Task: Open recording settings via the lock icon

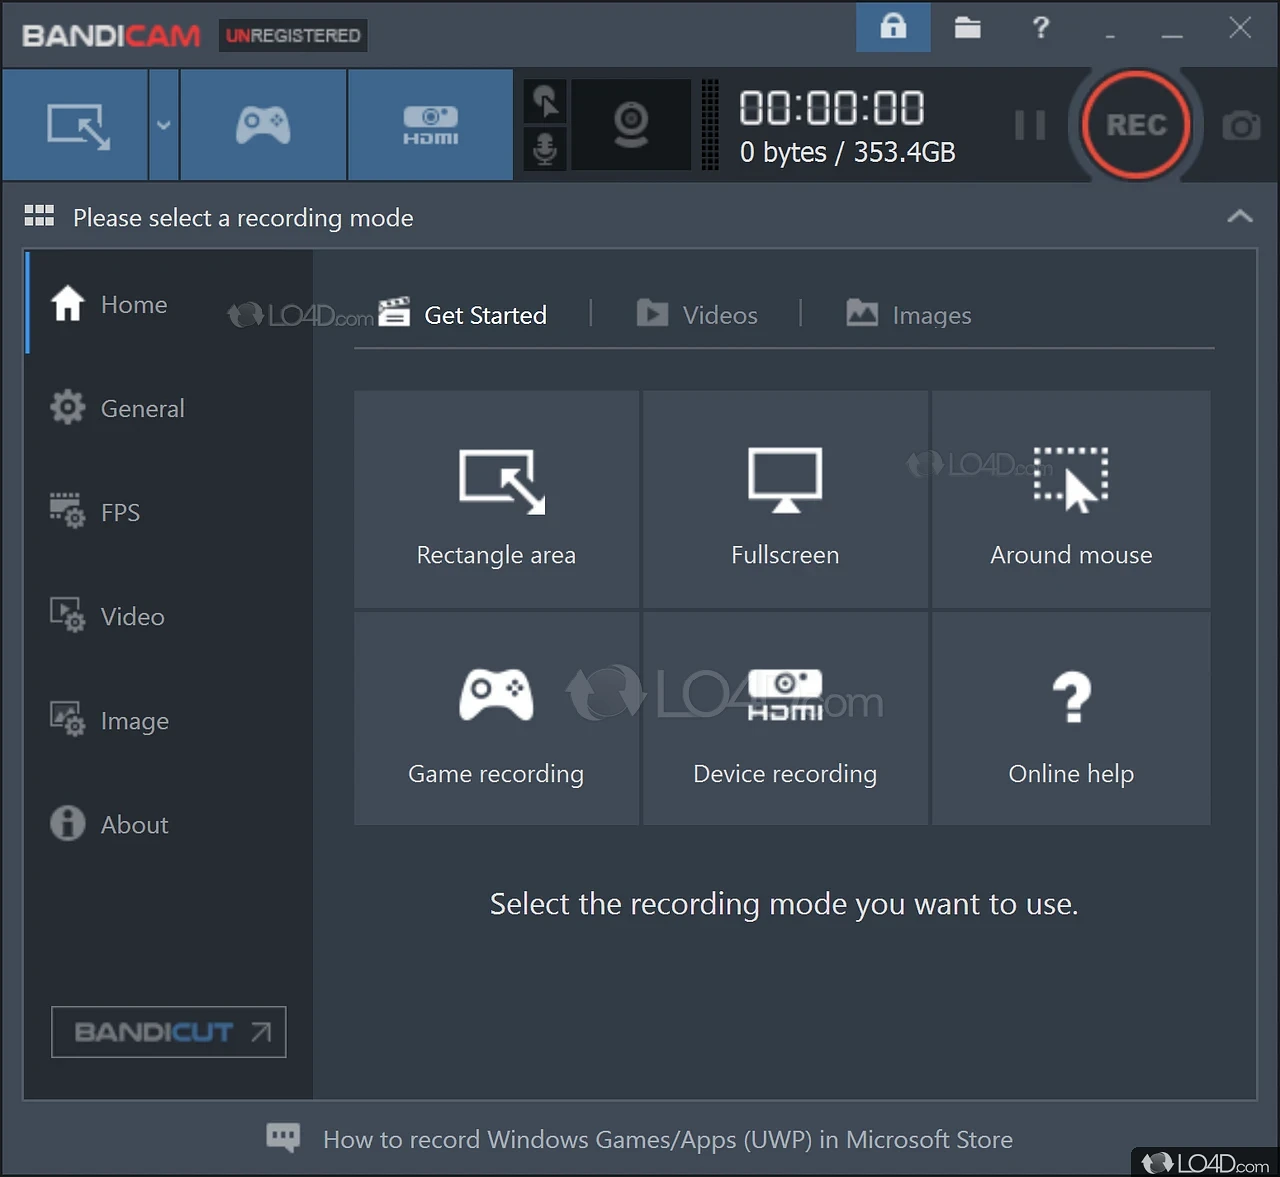Action: click(x=892, y=28)
